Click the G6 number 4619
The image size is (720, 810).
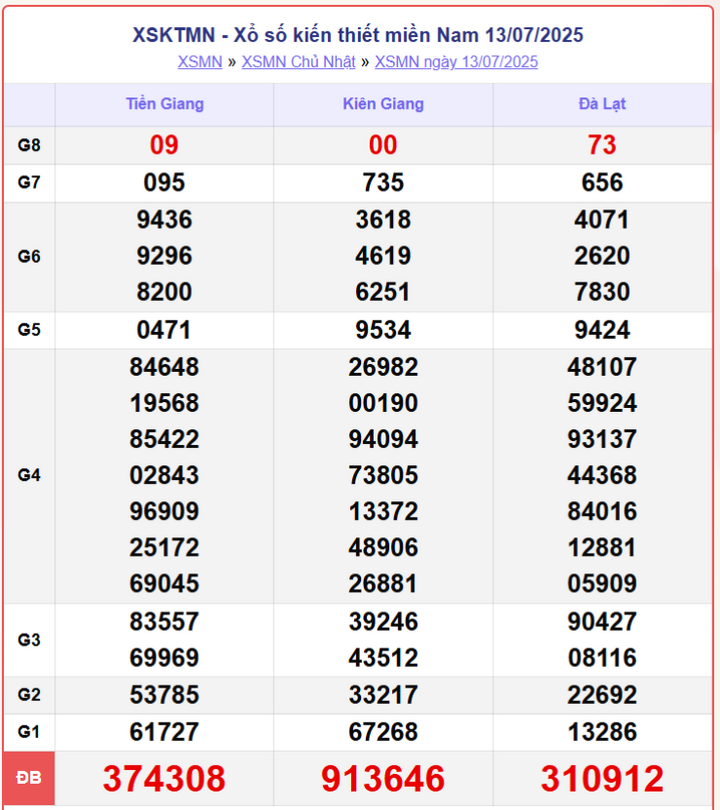(383, 256)
